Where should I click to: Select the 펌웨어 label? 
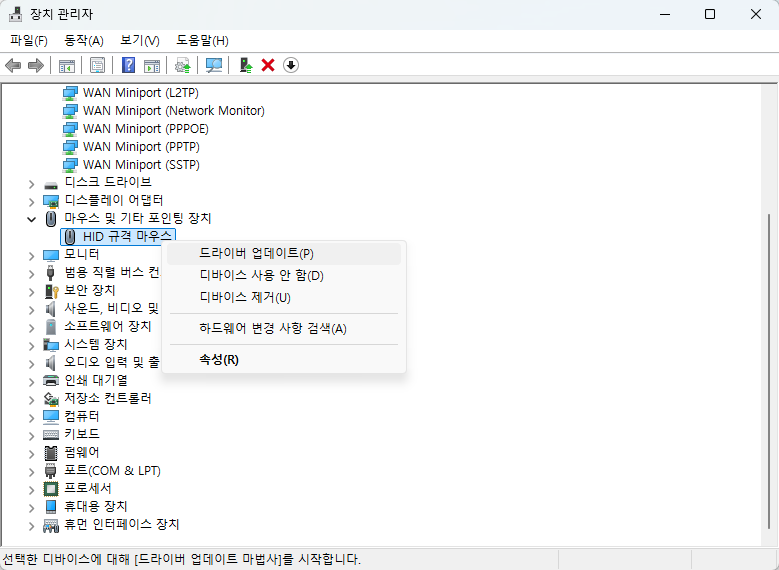[x=82, y=453]
